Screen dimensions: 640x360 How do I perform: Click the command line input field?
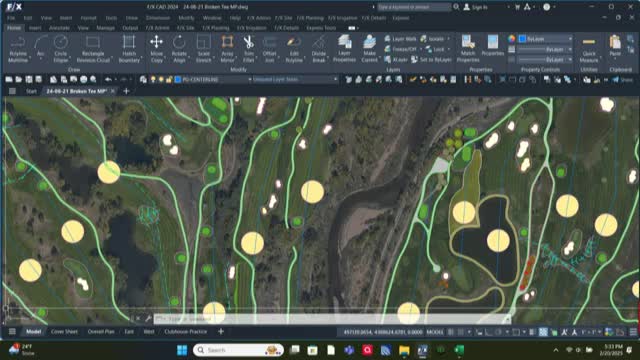pos(331,318)
